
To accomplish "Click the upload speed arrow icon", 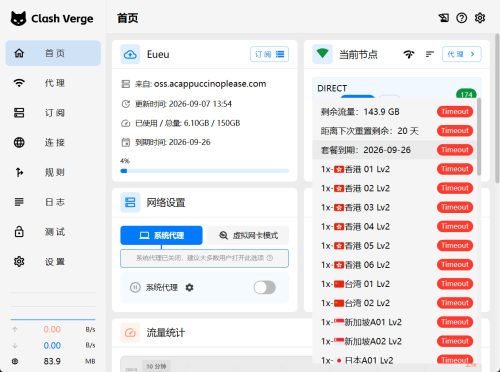I will pos(15,329).
